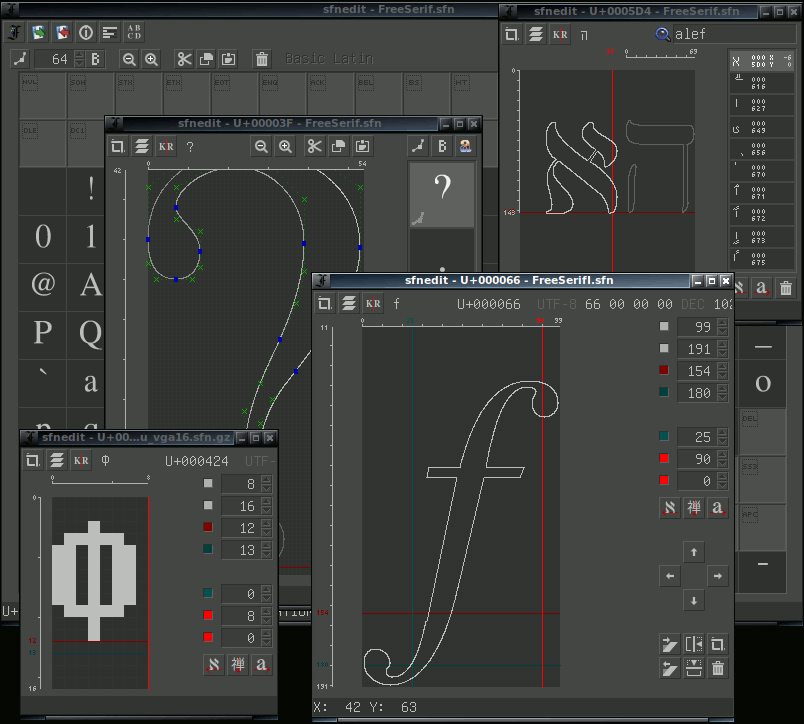804x724 pixels.
Task: Open the layers icon in U+00003F window
Action: pyautogui.click(x=142, y=147)
